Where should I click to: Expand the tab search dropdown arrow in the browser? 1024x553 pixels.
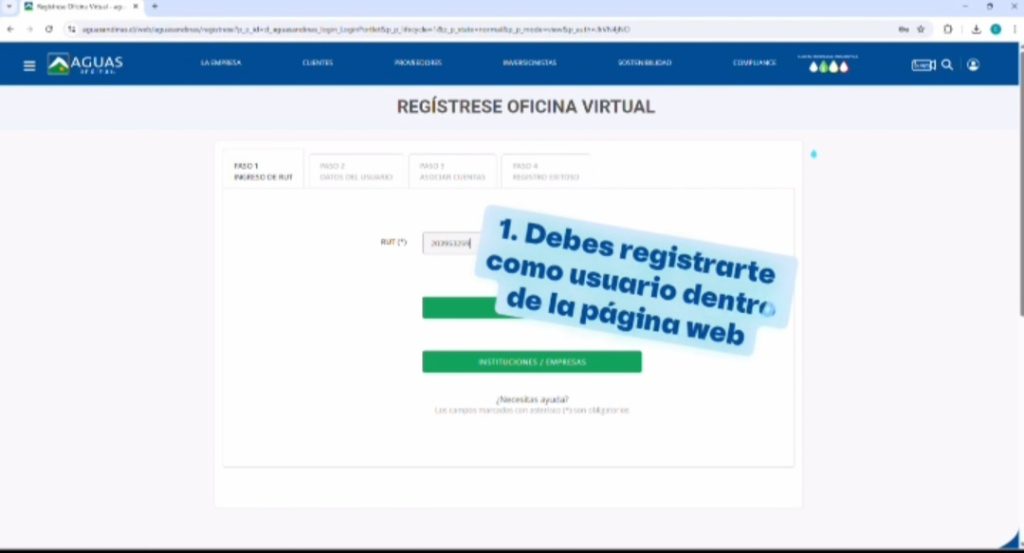pos(9,6)
